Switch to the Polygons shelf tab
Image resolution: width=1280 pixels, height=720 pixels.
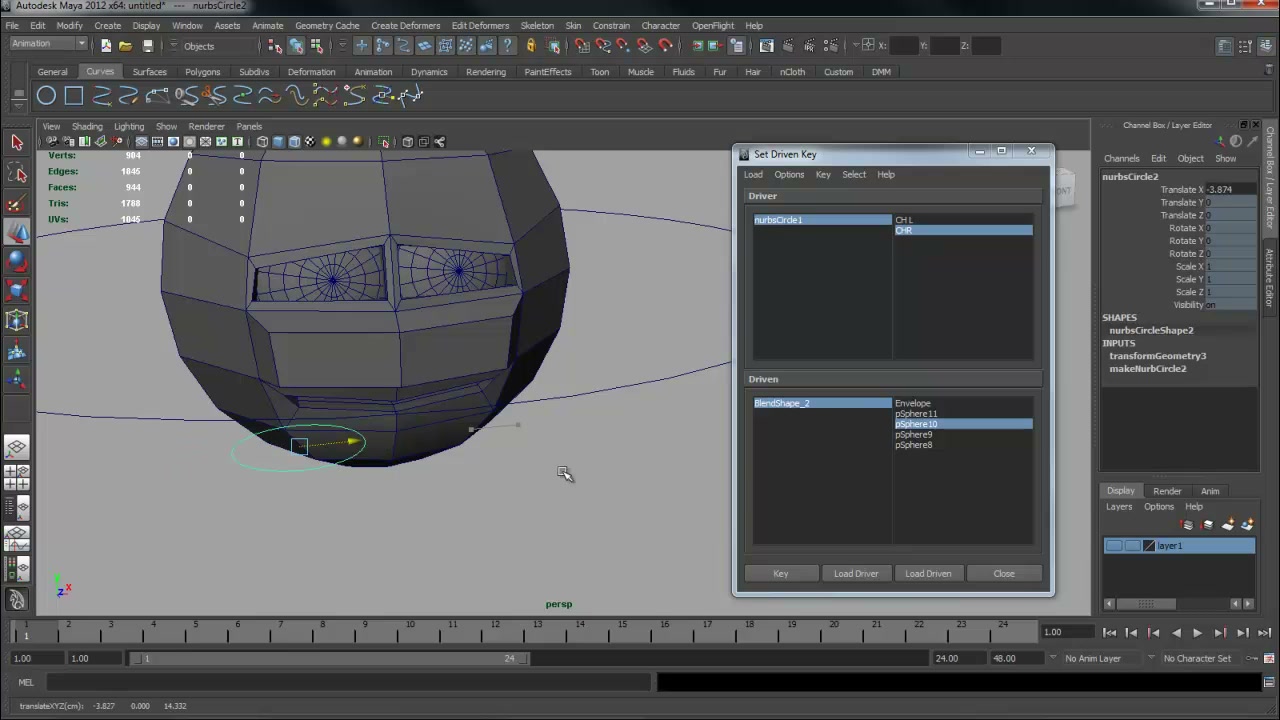tap(202, 72)
